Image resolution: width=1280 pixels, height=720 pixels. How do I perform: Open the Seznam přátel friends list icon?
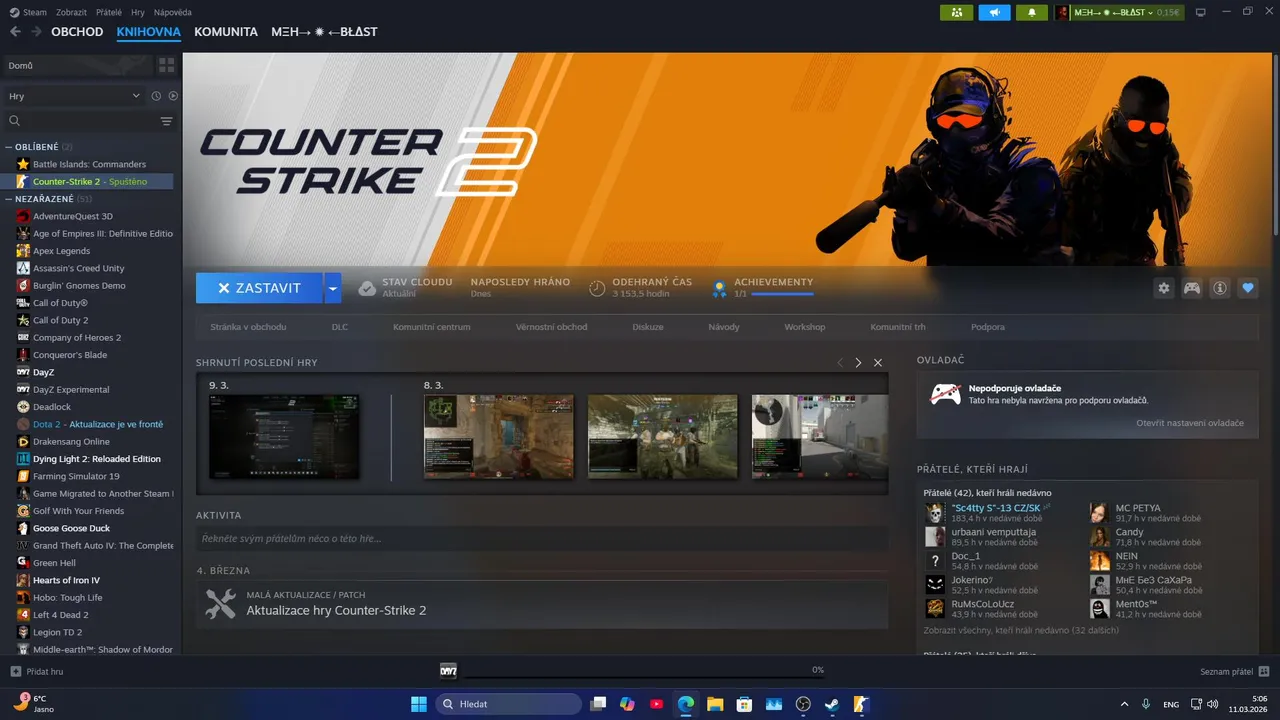(x=1264, y=671)
